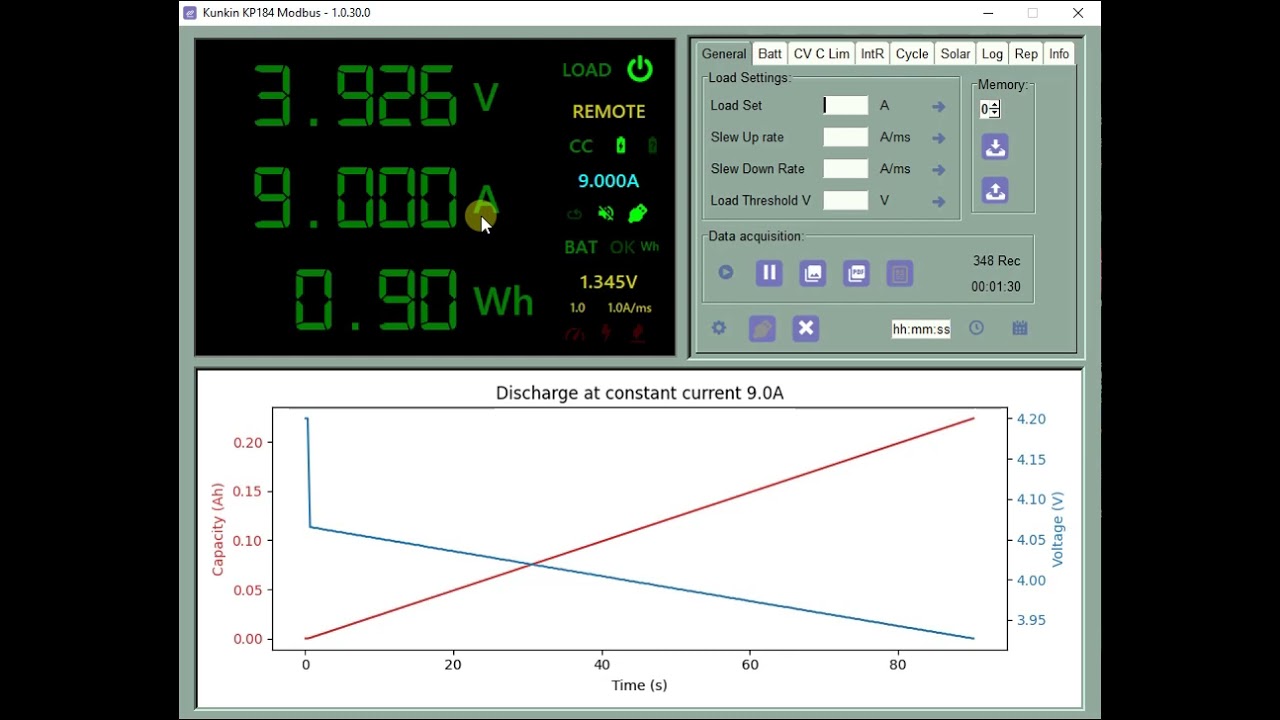1280x720 pixels.
Task: Adjust the Memory slot spinner
Action: 990,109
